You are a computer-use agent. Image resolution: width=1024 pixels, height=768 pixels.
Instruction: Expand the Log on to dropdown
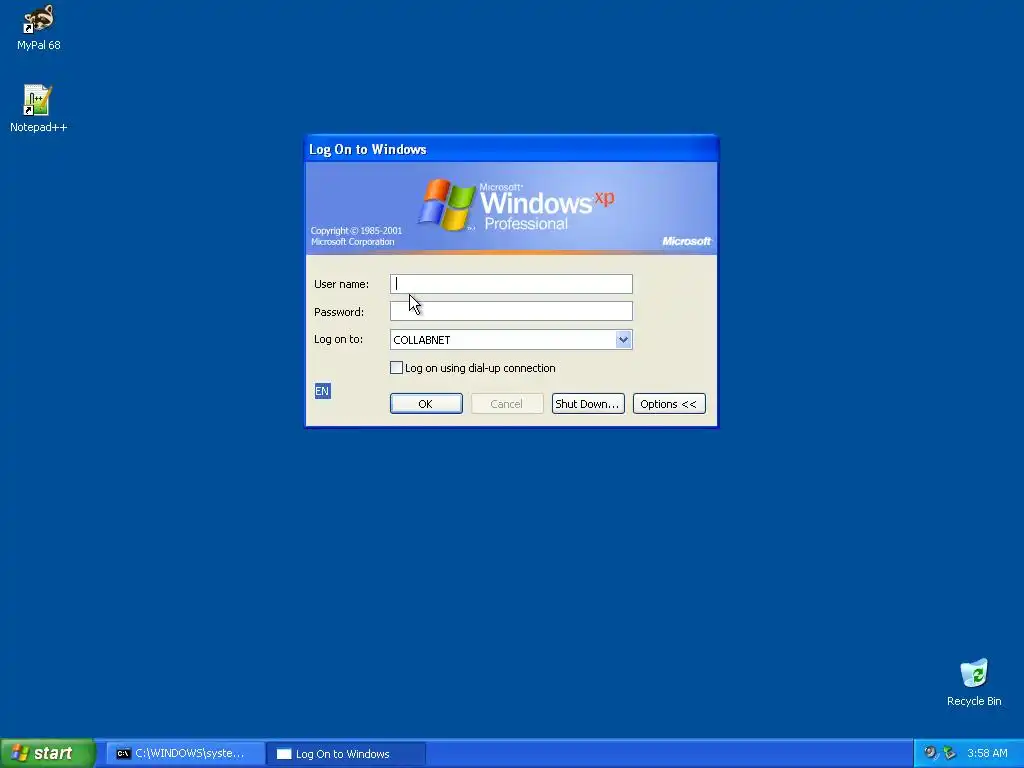(623, 340)
